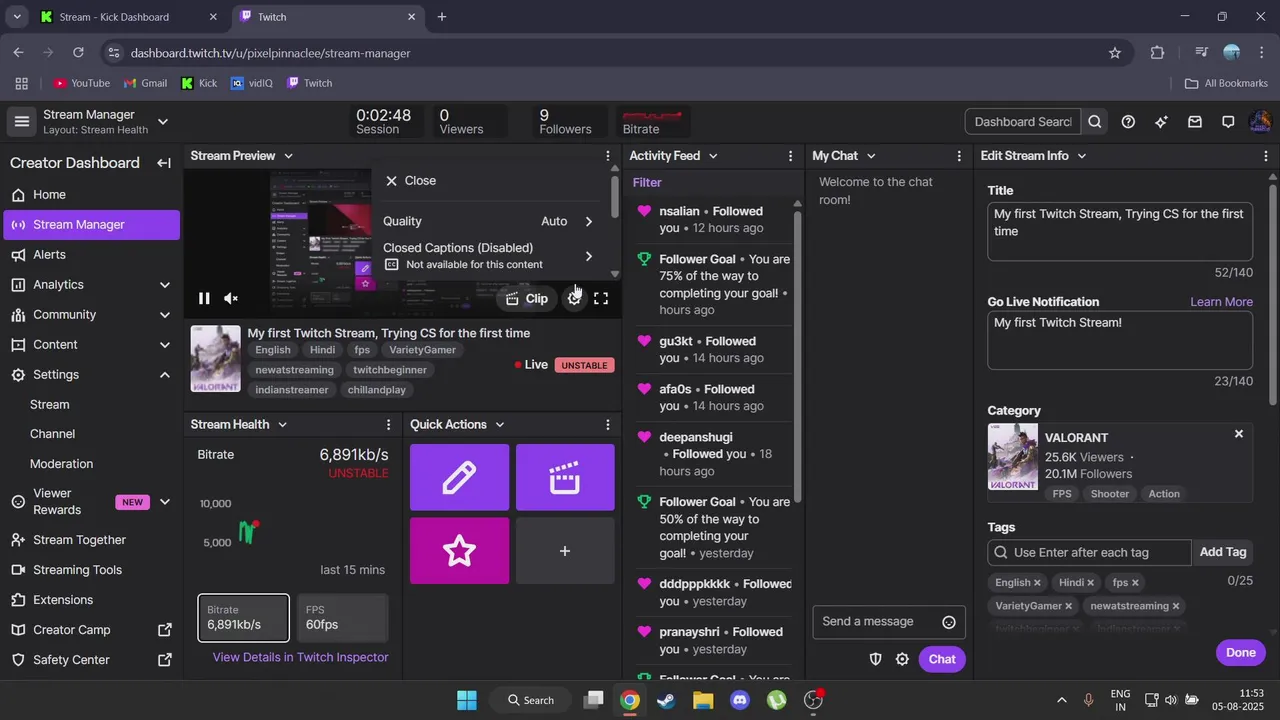The height and width of the screenshot is (720, 1280).
Task: Remove the VarietyGamer tag
Action: coord(1068,606)
